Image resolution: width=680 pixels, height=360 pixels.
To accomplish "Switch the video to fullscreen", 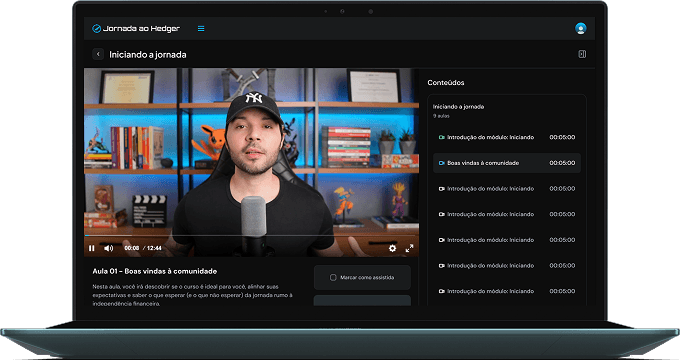I will pyautogui.click(x=409, y=248).
